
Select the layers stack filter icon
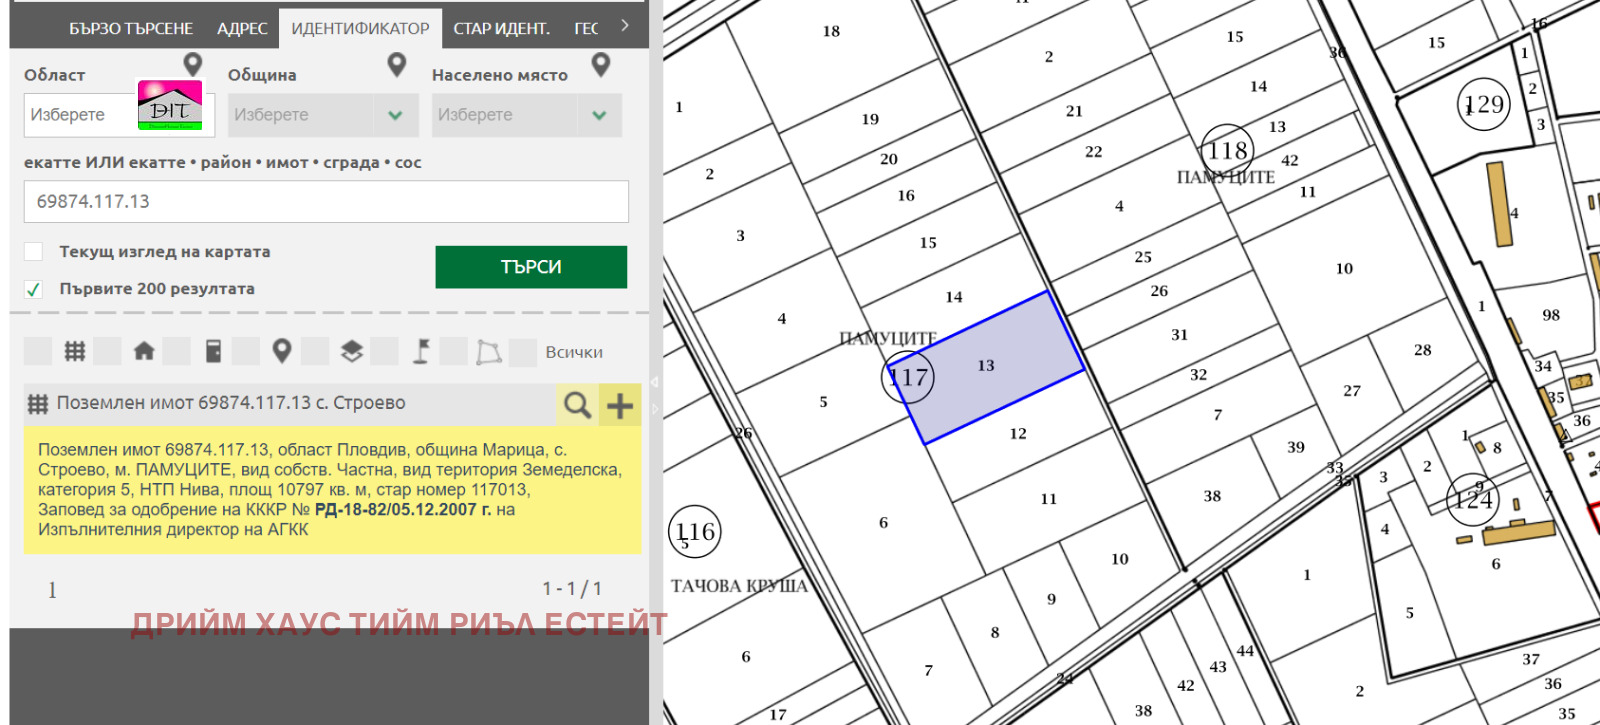351,351
